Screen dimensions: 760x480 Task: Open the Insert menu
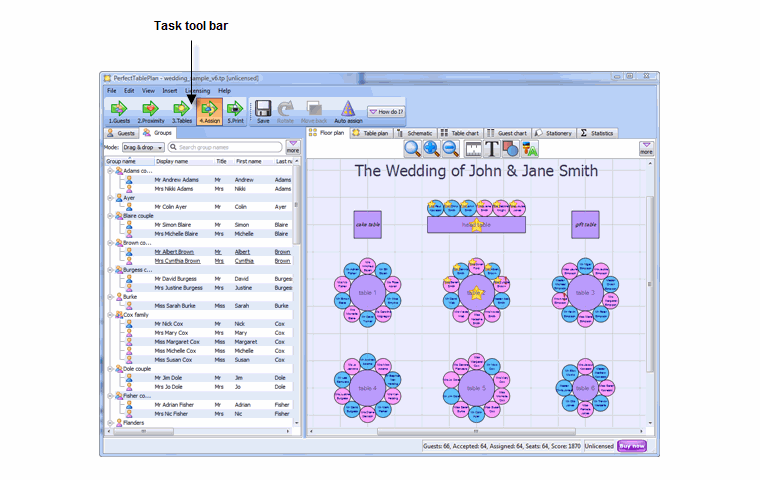point(170,90)
